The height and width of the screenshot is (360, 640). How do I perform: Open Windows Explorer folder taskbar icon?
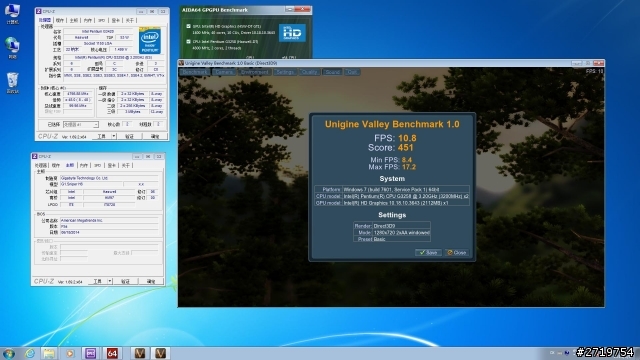(x=49, y=353)
